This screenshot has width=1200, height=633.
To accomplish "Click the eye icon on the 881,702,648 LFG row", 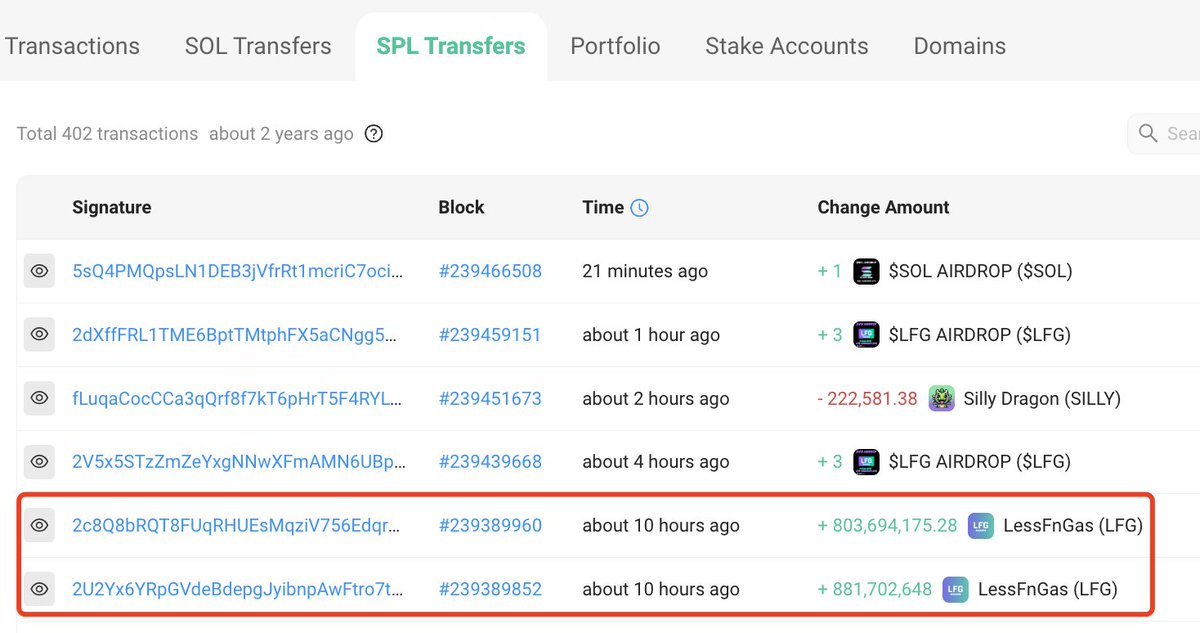I will [39, 589].
